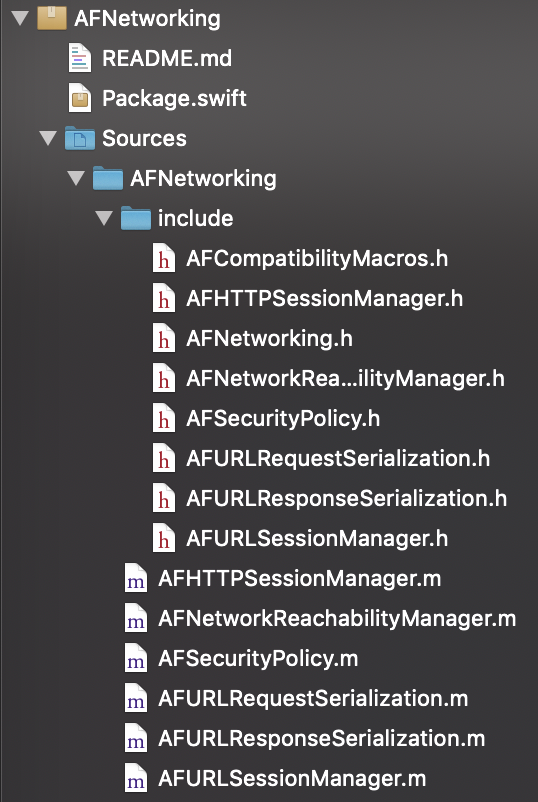Click the include folder icon
The height and width of the screenshot is (802, 538).
tap(136, 218)
